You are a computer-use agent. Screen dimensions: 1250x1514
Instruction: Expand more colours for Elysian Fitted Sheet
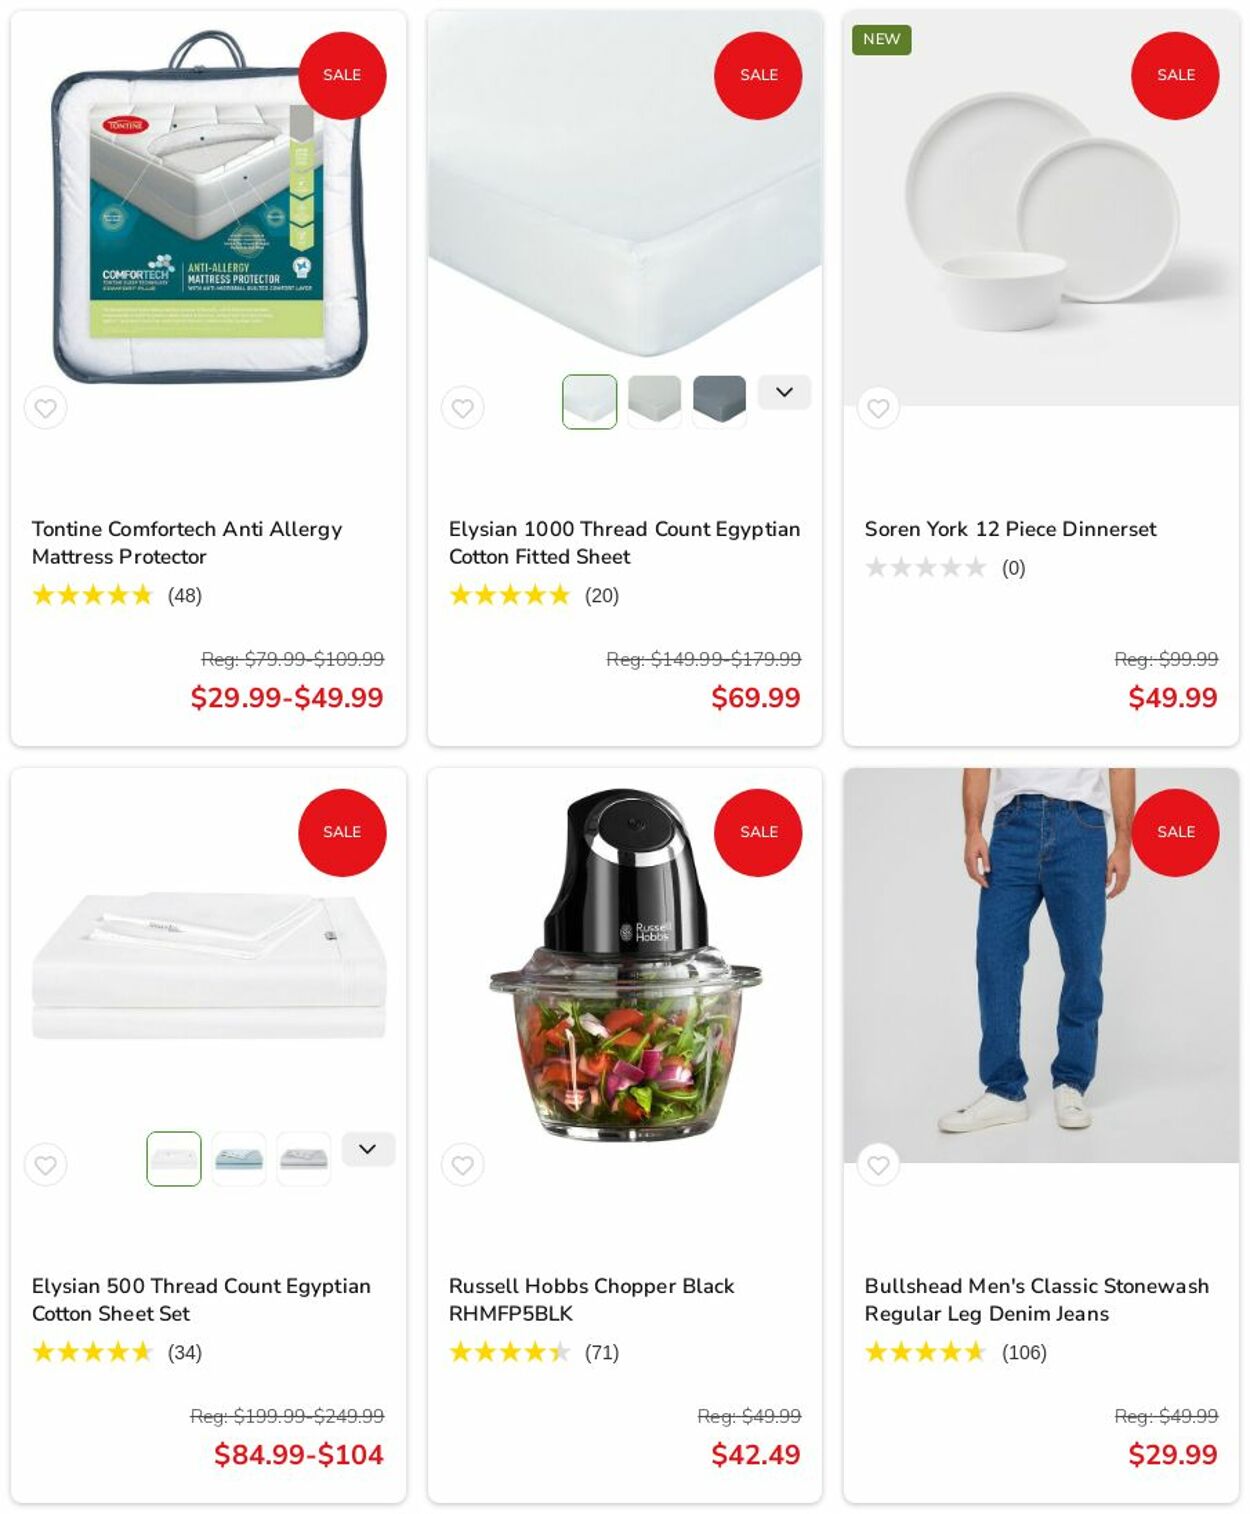[x=784, y=392]
